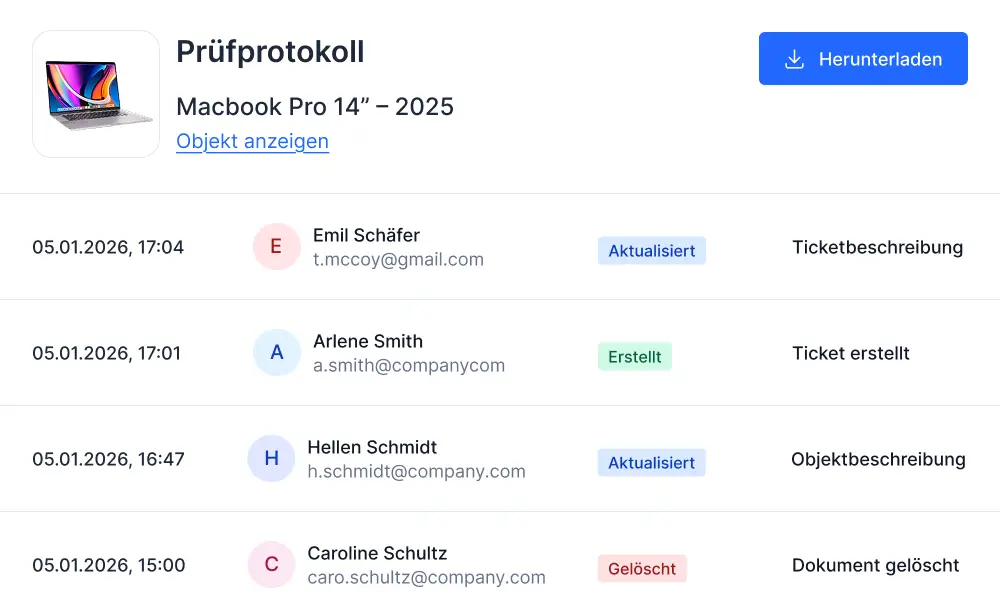Click the timestamp 05.01.2026, 16:47

point(108,459)
